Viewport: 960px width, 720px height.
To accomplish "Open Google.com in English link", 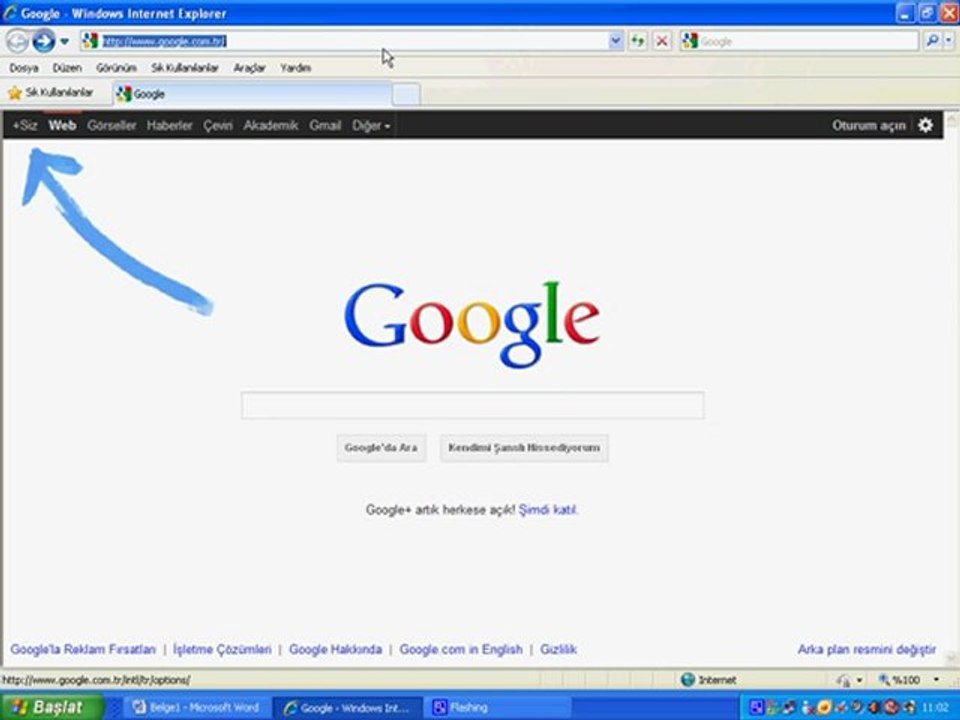I will tap(461, 649).
